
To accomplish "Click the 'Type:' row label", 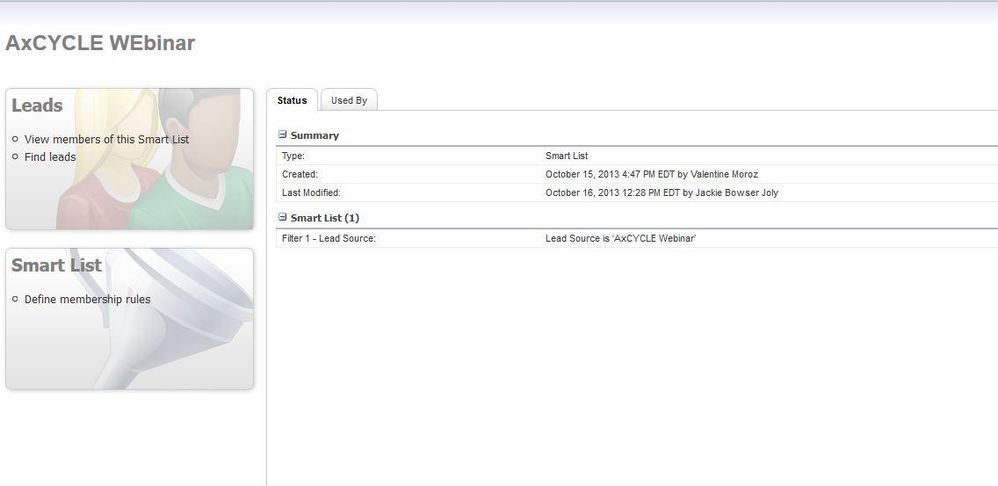I will pos(293,155).
